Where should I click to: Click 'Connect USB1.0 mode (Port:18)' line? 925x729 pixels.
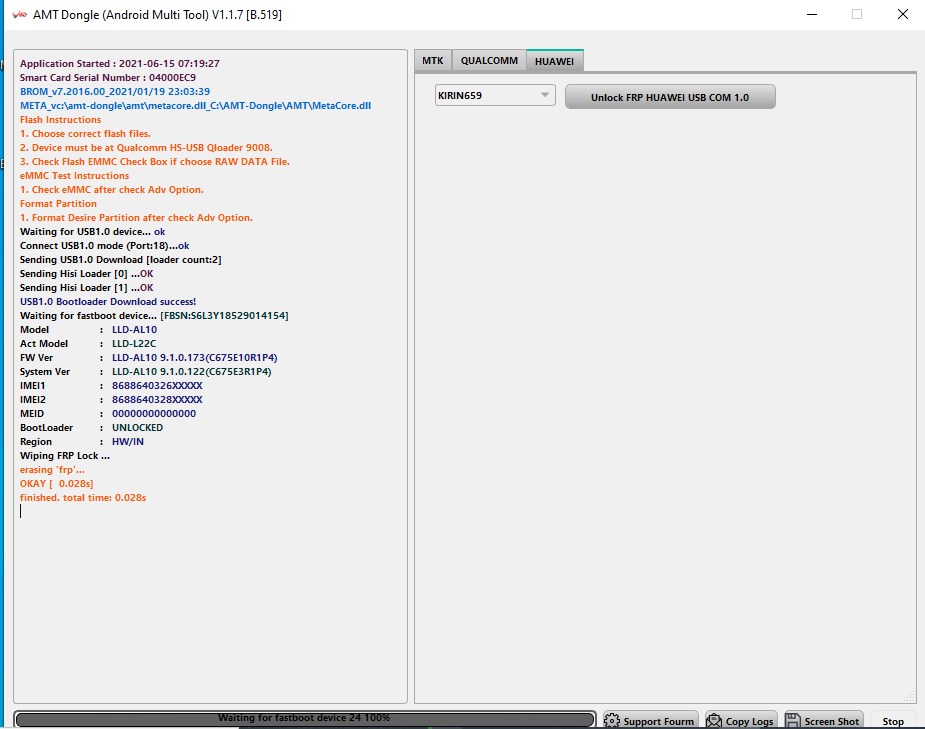click(x=104, y=246)
